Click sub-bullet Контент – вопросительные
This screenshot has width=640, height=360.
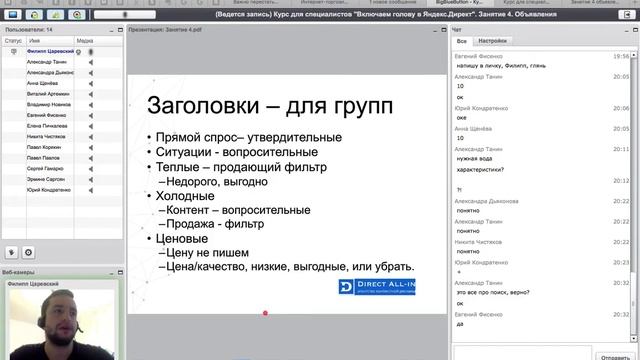[238, 210]
